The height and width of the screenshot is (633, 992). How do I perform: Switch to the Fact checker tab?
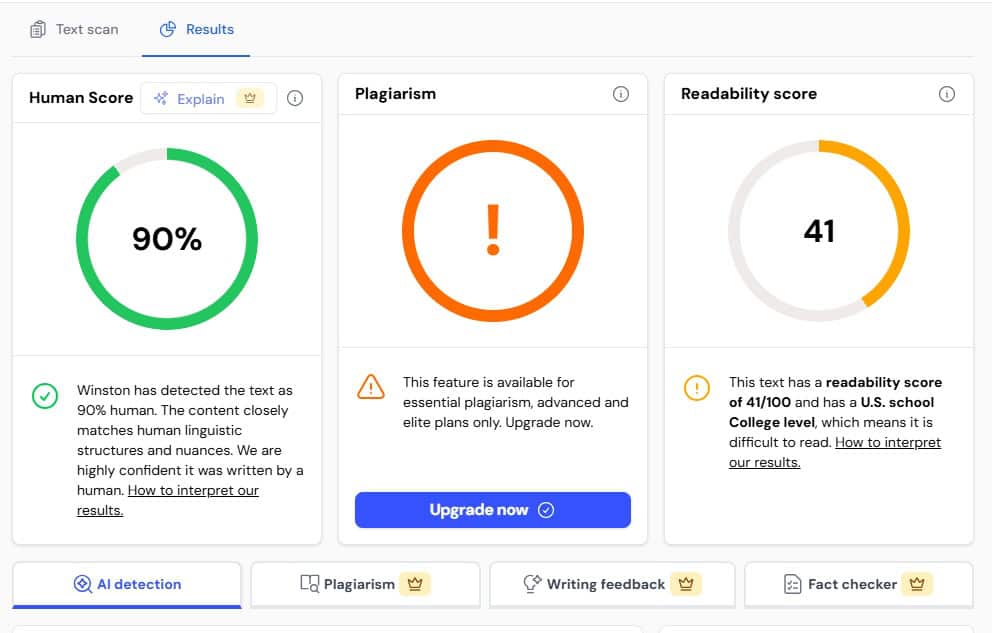pos(858,584)
